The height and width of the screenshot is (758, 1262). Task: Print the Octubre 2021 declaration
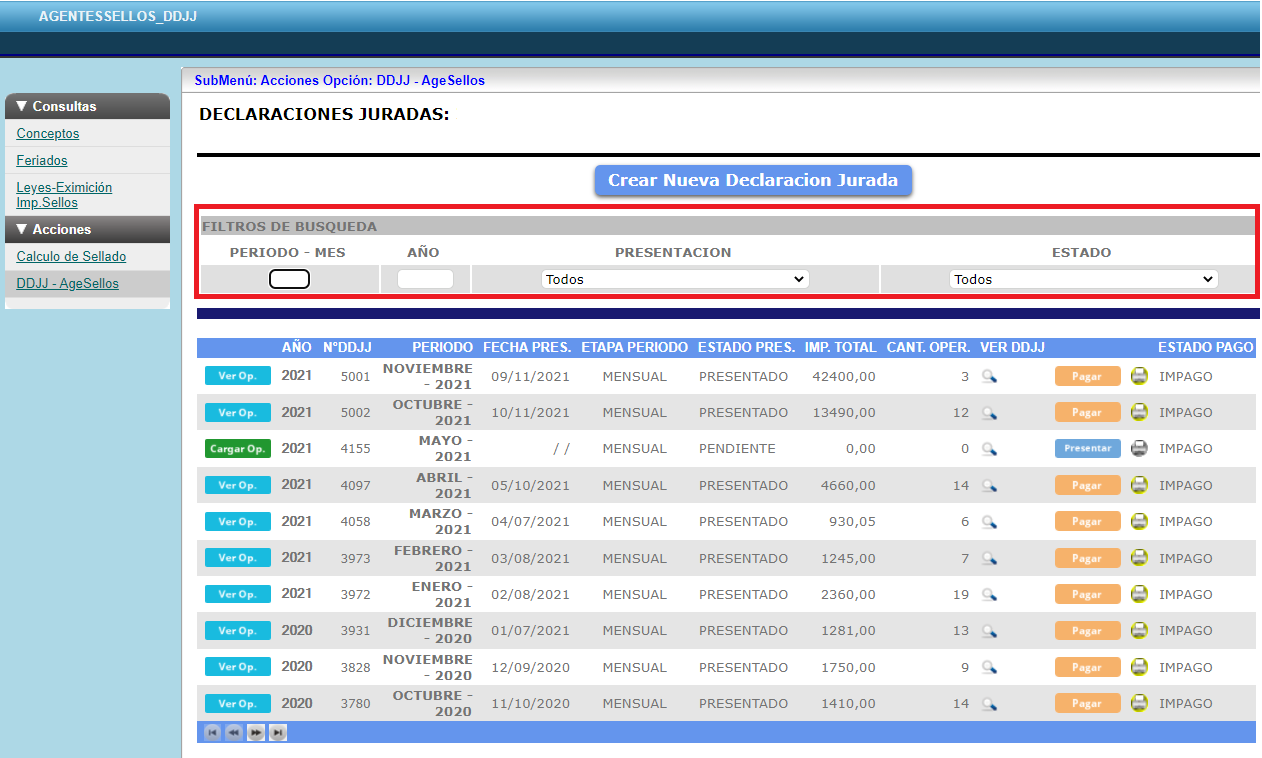point(1139,412)
